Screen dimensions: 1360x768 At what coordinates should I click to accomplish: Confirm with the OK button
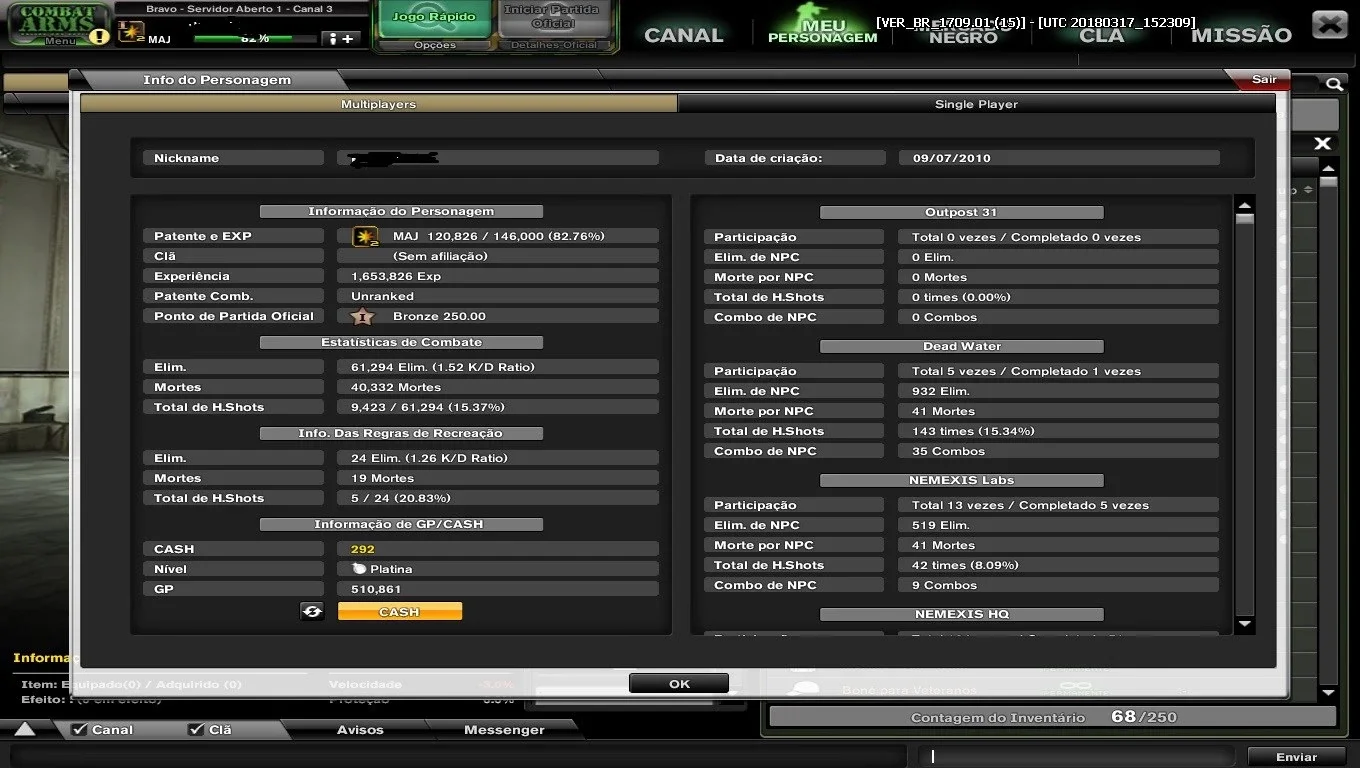click(x=679, y=684)
